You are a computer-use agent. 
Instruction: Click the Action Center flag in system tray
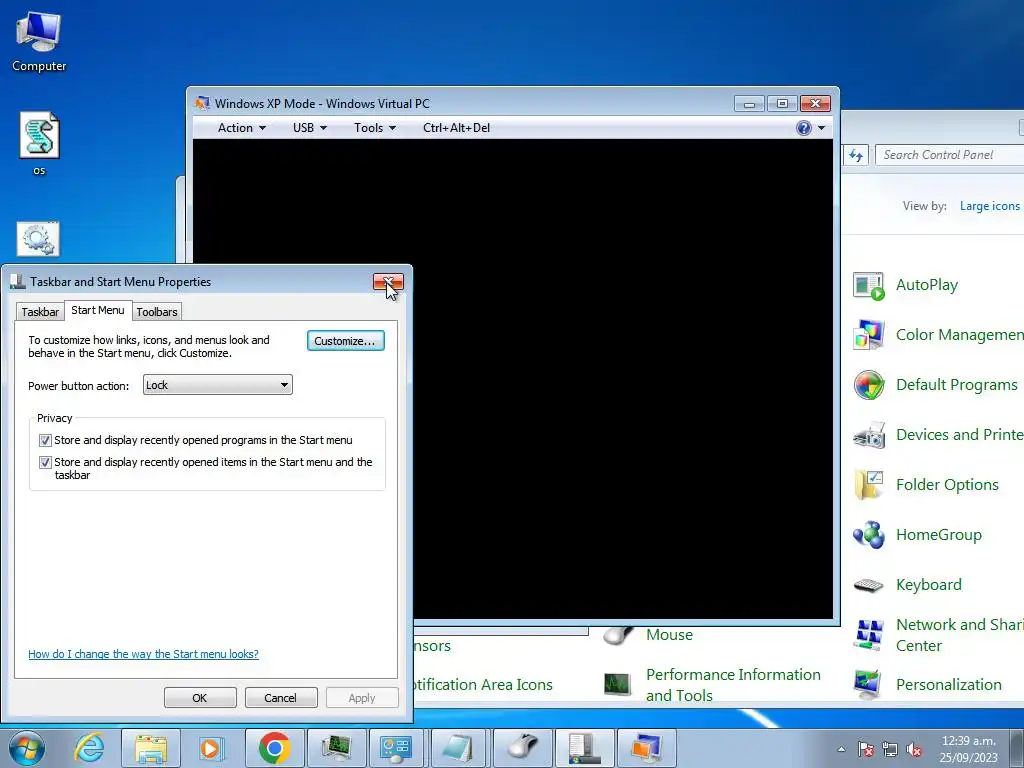865,749
